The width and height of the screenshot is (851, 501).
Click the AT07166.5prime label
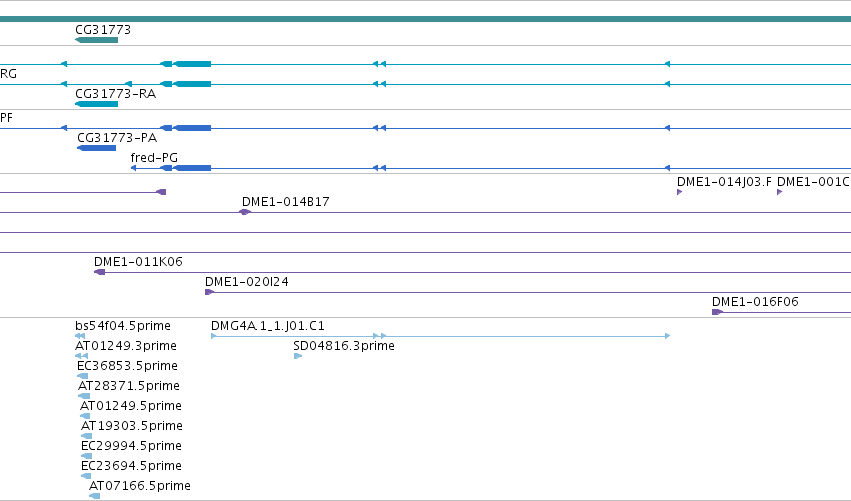click(140, 486)
